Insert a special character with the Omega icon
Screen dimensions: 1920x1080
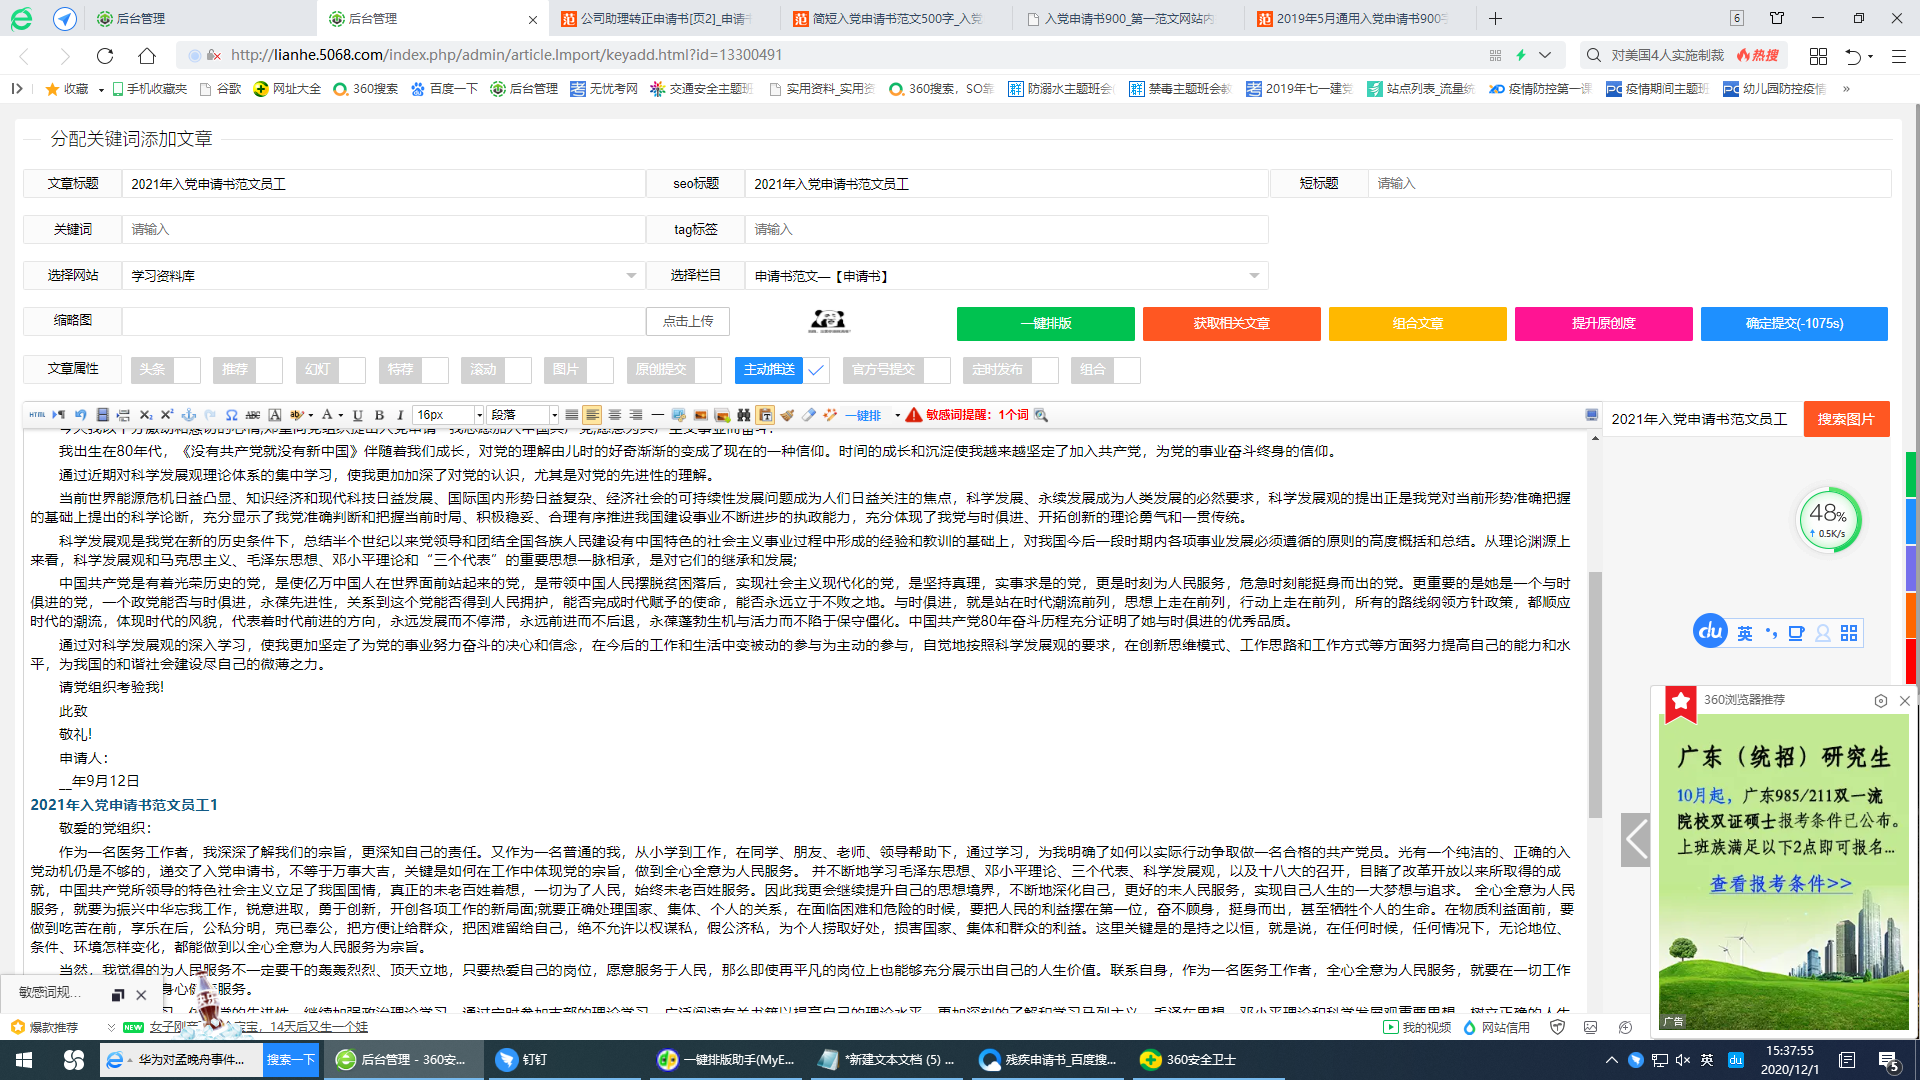[232, 415]
